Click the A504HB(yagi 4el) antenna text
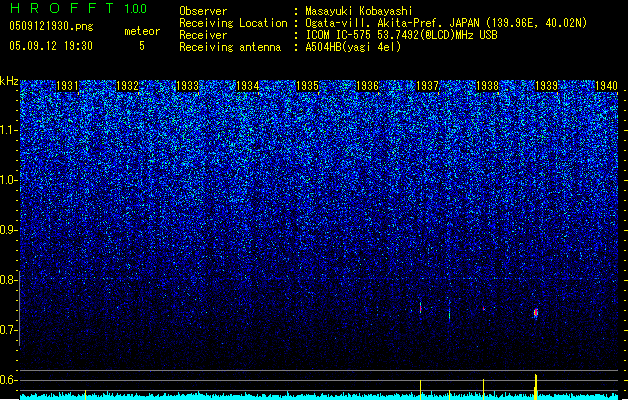 point(353,47)
